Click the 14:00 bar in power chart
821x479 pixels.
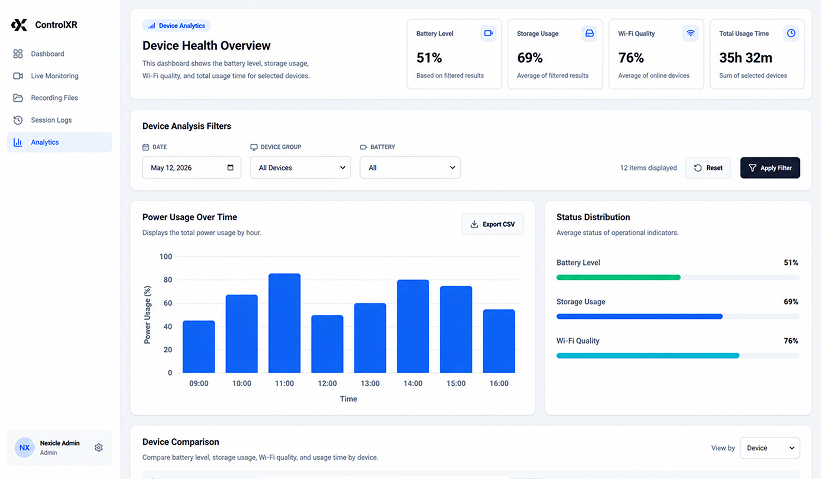(413, 326)
